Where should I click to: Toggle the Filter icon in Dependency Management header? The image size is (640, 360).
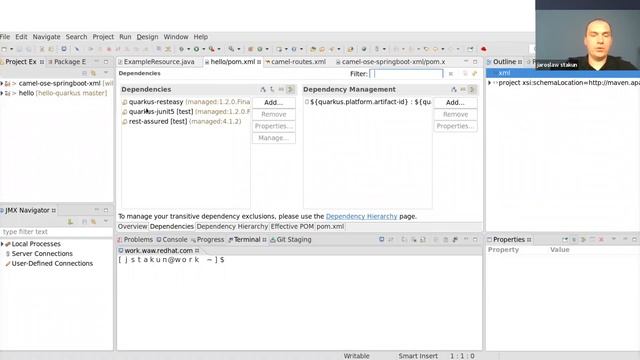(472, 89)
